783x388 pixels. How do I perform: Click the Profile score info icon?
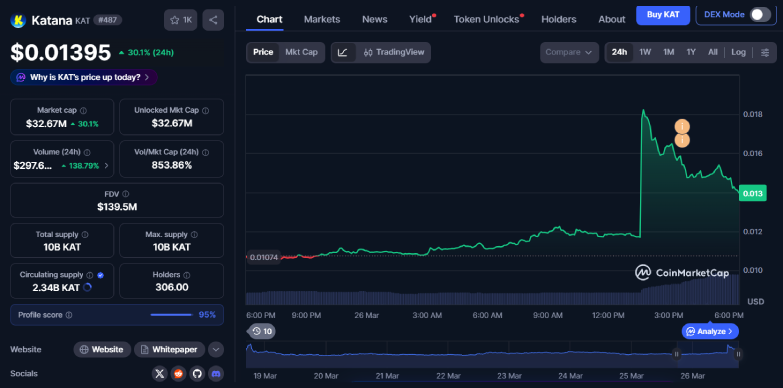click(69, 315)
